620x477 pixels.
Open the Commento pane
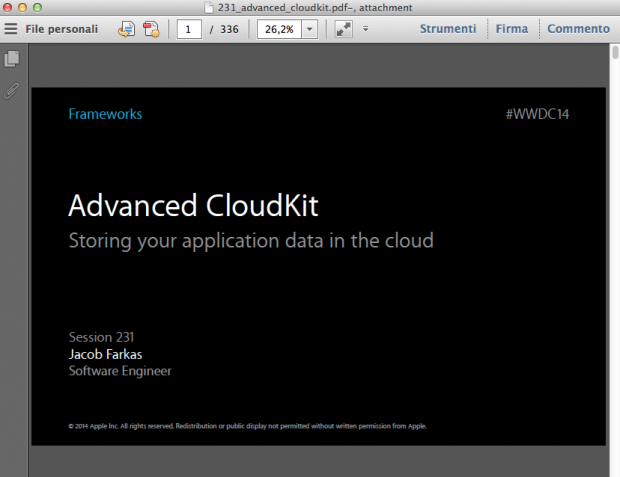click(578, 28)
